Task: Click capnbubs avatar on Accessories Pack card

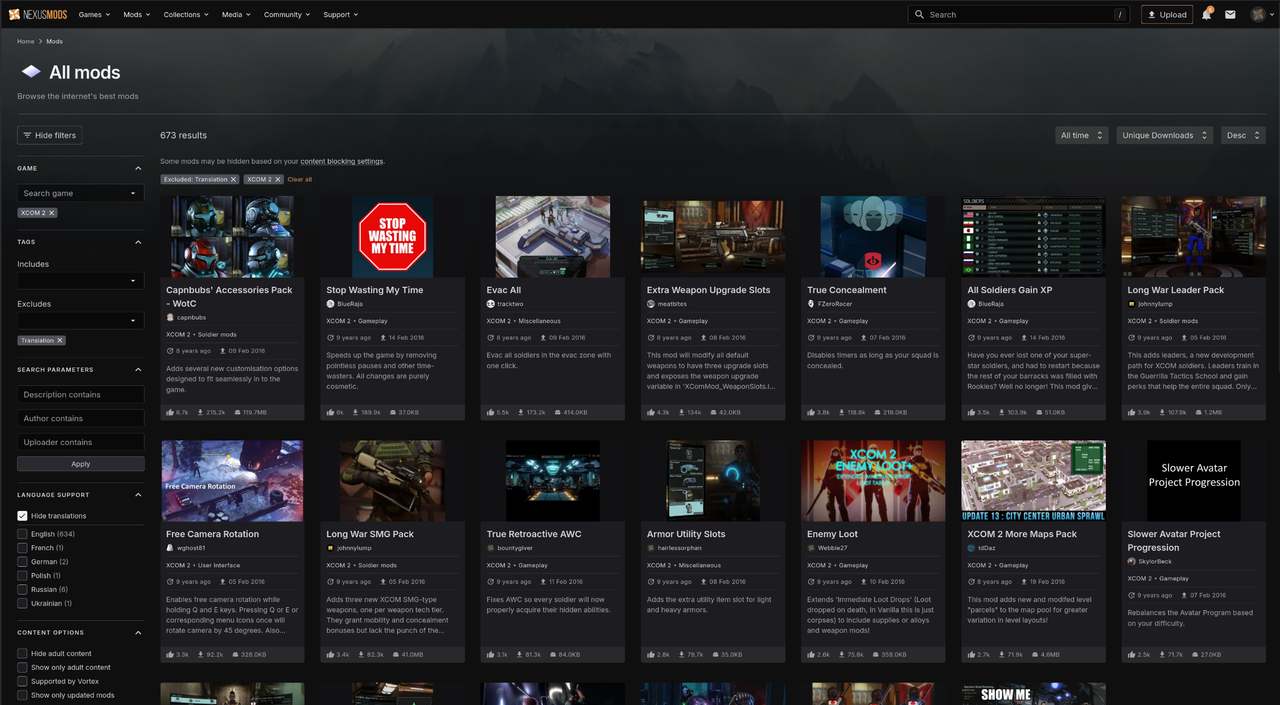Action: click(x=170, y=317)
